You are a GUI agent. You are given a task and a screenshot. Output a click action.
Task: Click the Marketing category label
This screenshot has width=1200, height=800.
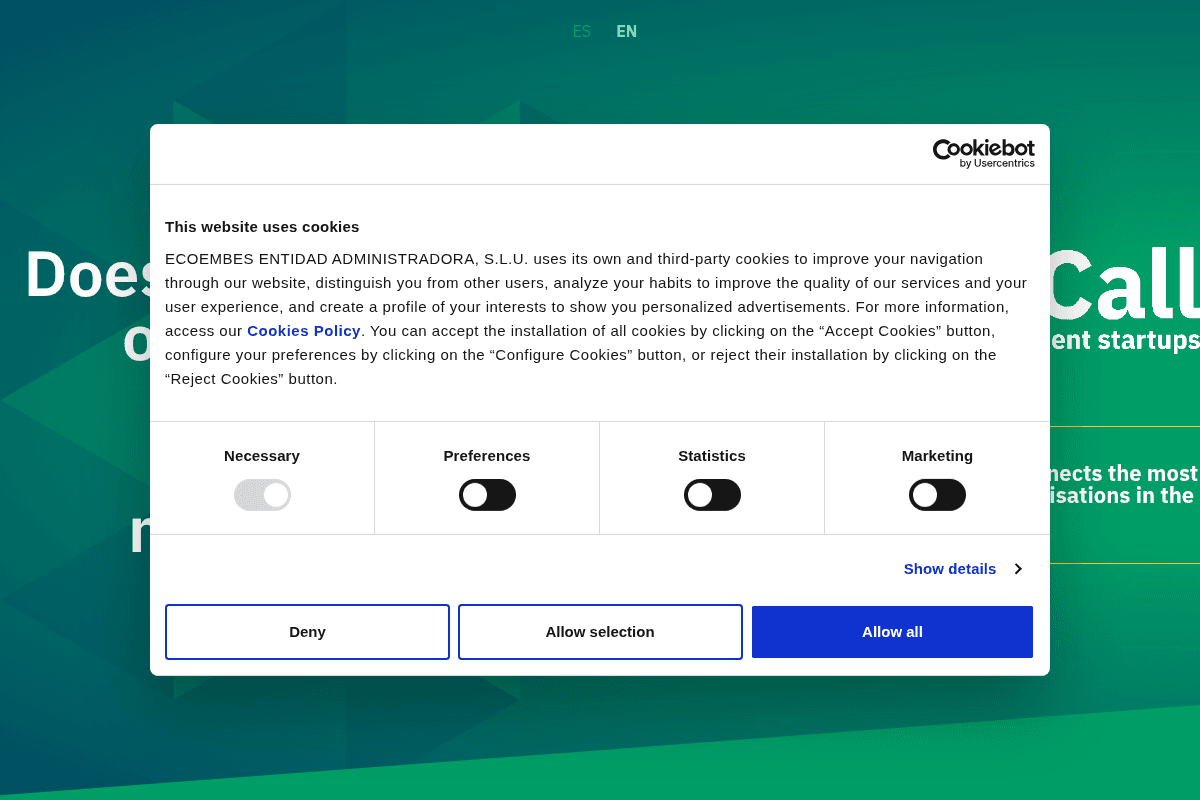[x=937, y=456]
